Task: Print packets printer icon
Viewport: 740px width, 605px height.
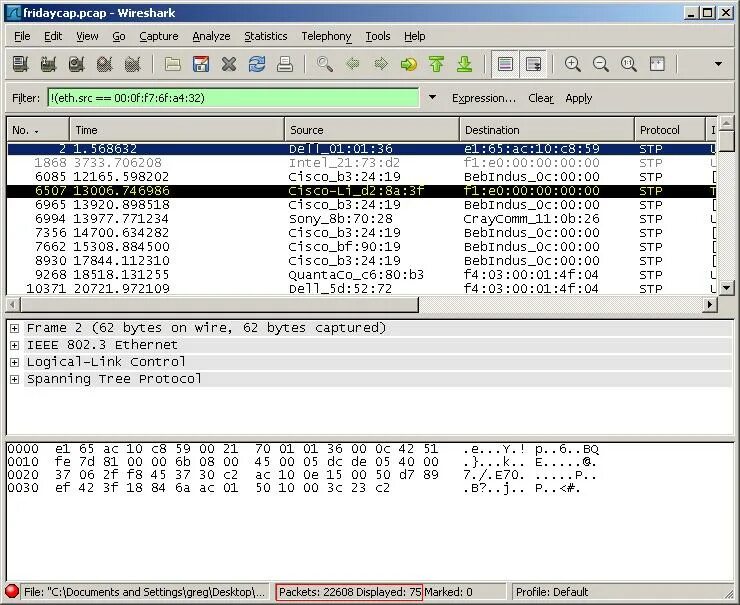Action: coord(285,64)
